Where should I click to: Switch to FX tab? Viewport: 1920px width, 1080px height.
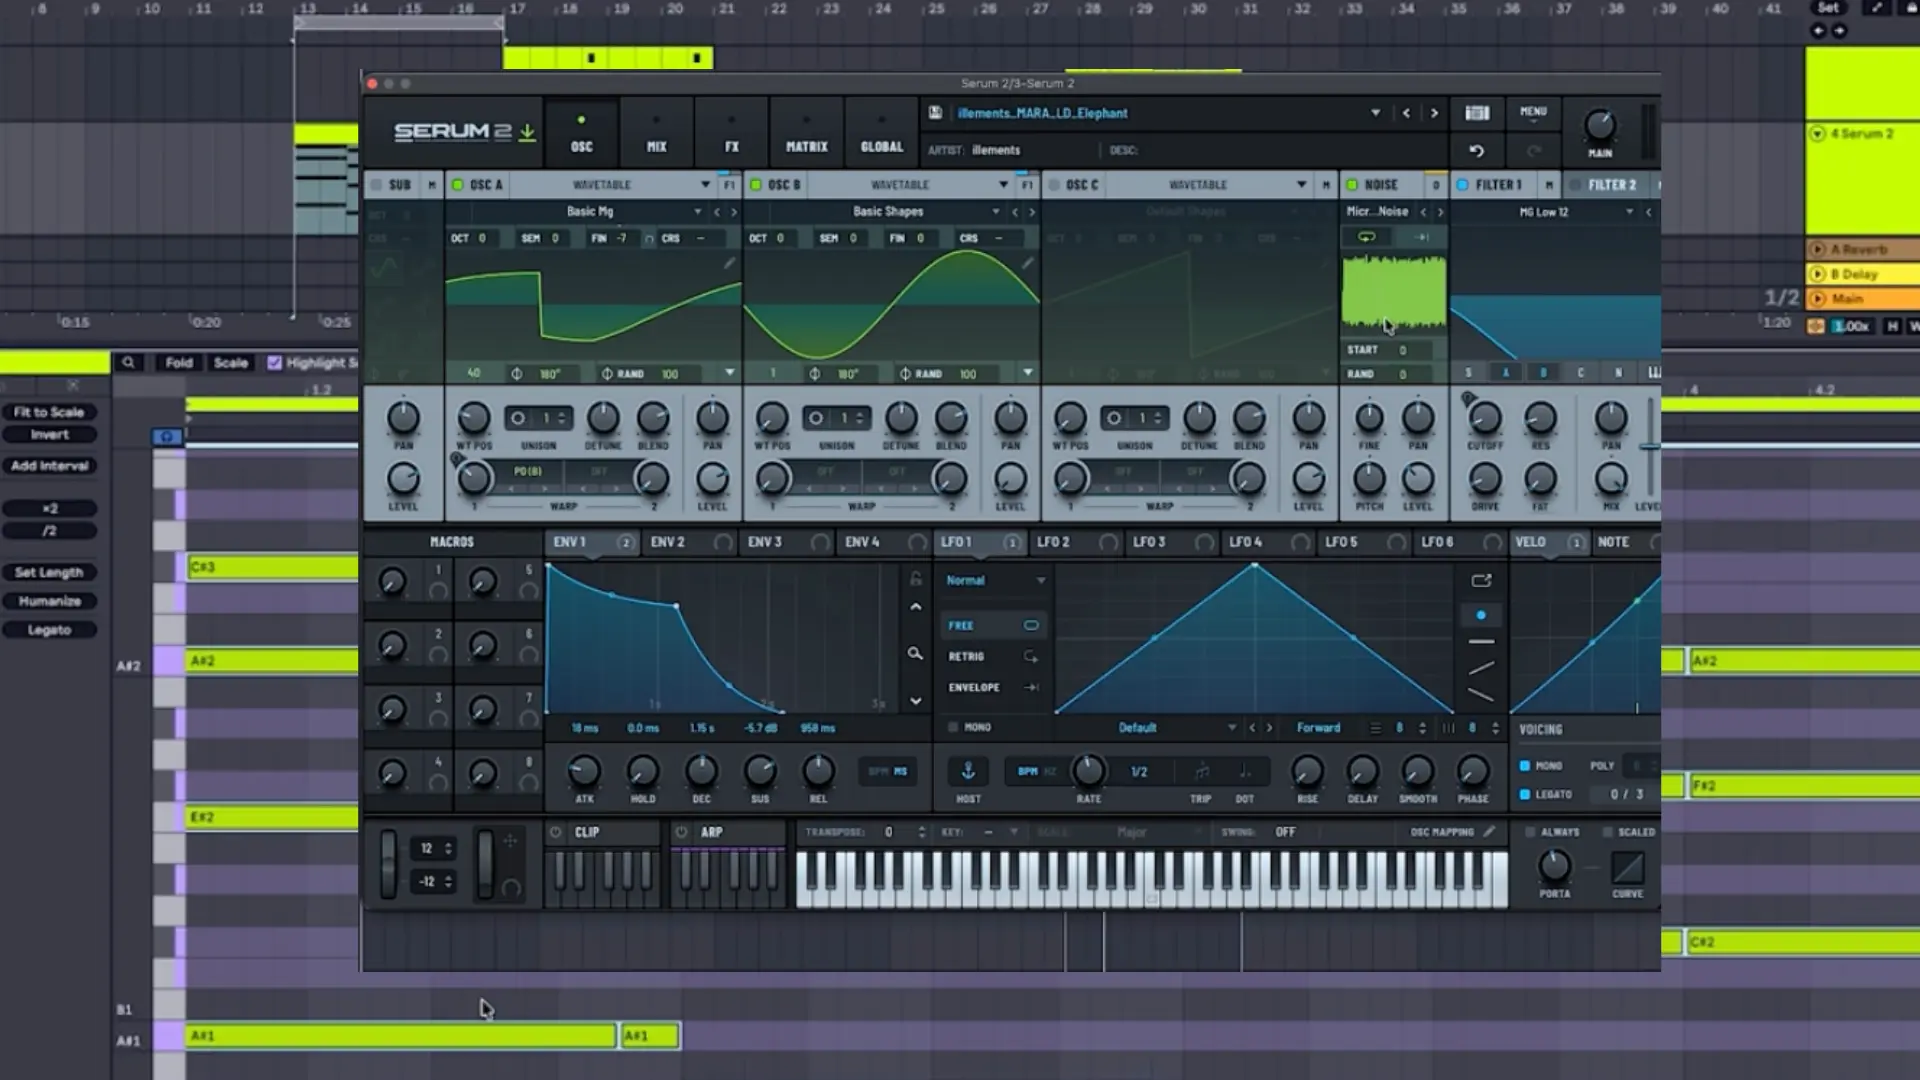pyautogui.click(x=732, y=134)
